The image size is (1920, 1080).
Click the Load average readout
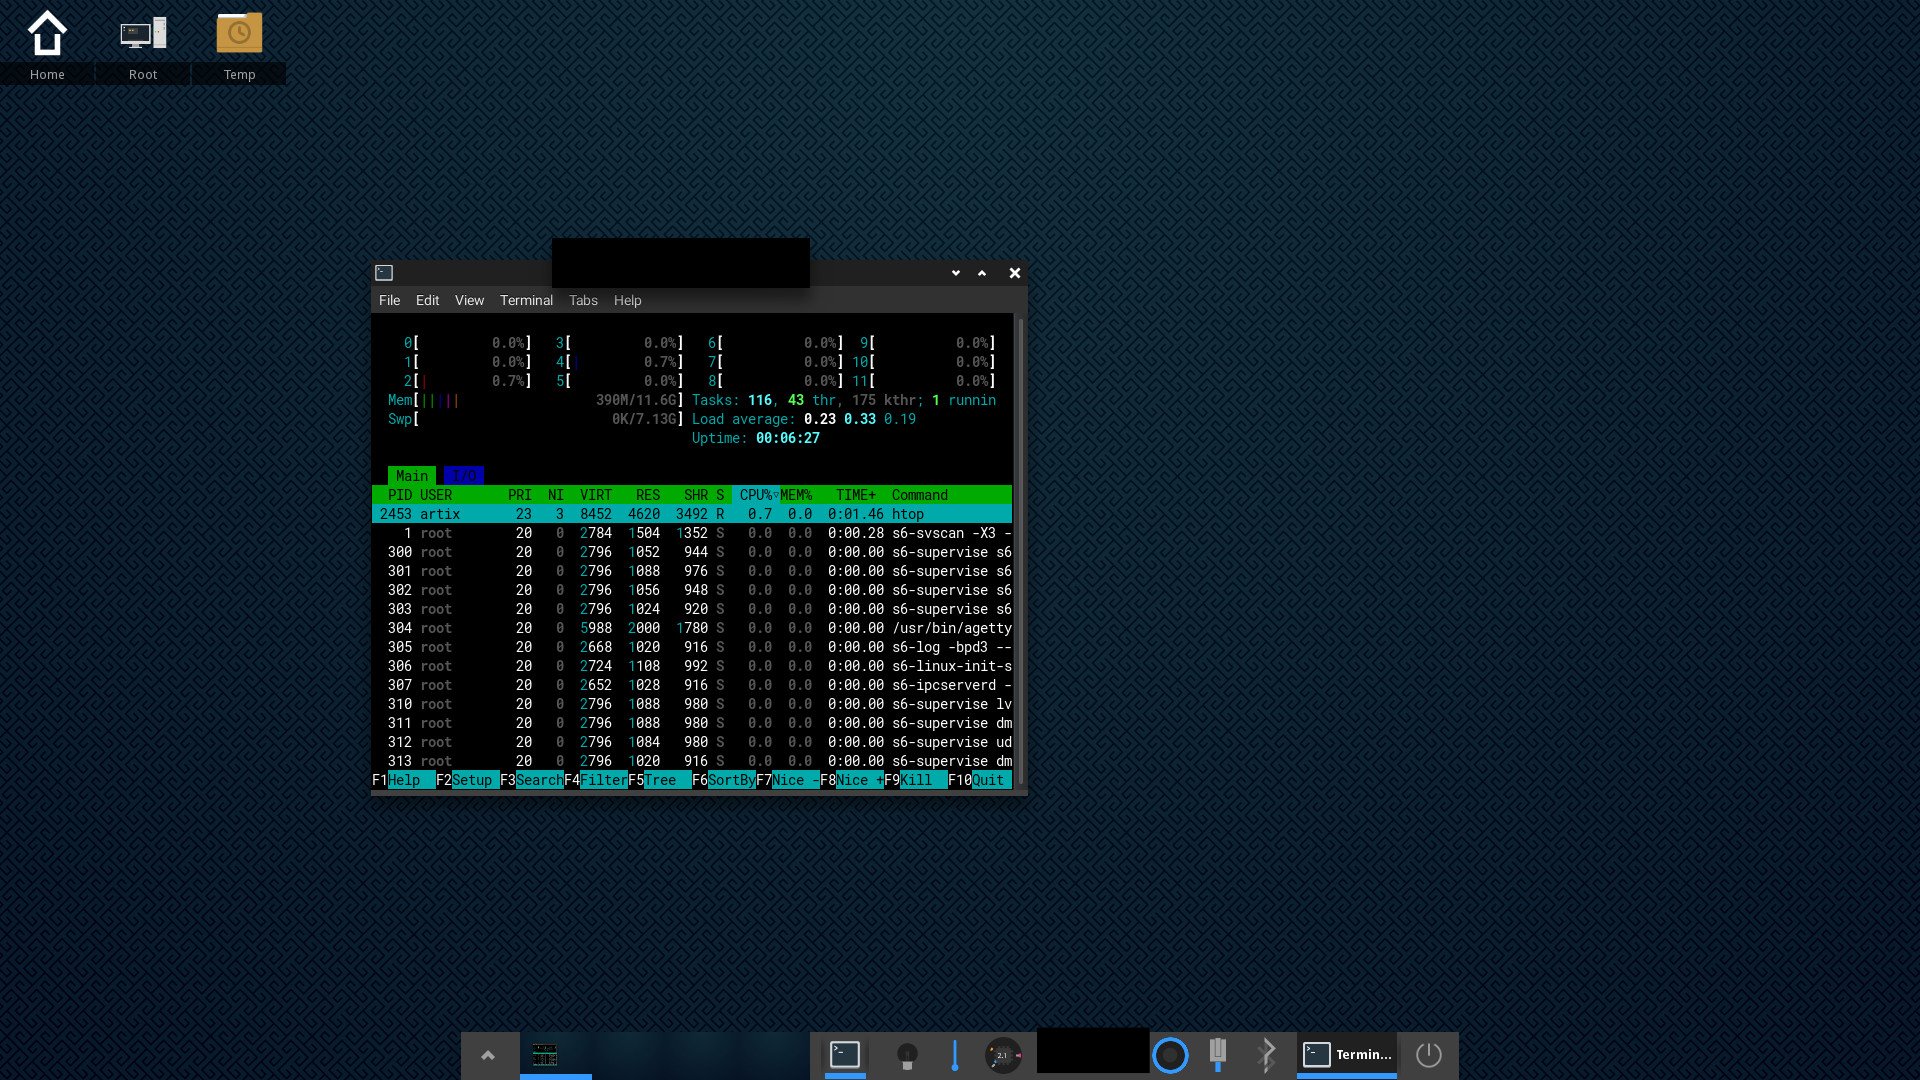(x=804, y=419)
